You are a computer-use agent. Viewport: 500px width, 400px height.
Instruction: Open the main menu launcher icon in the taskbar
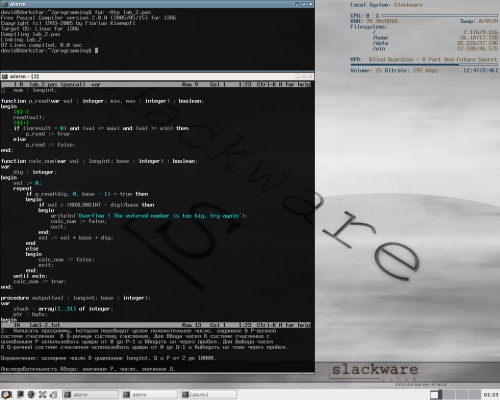(7, 395)
